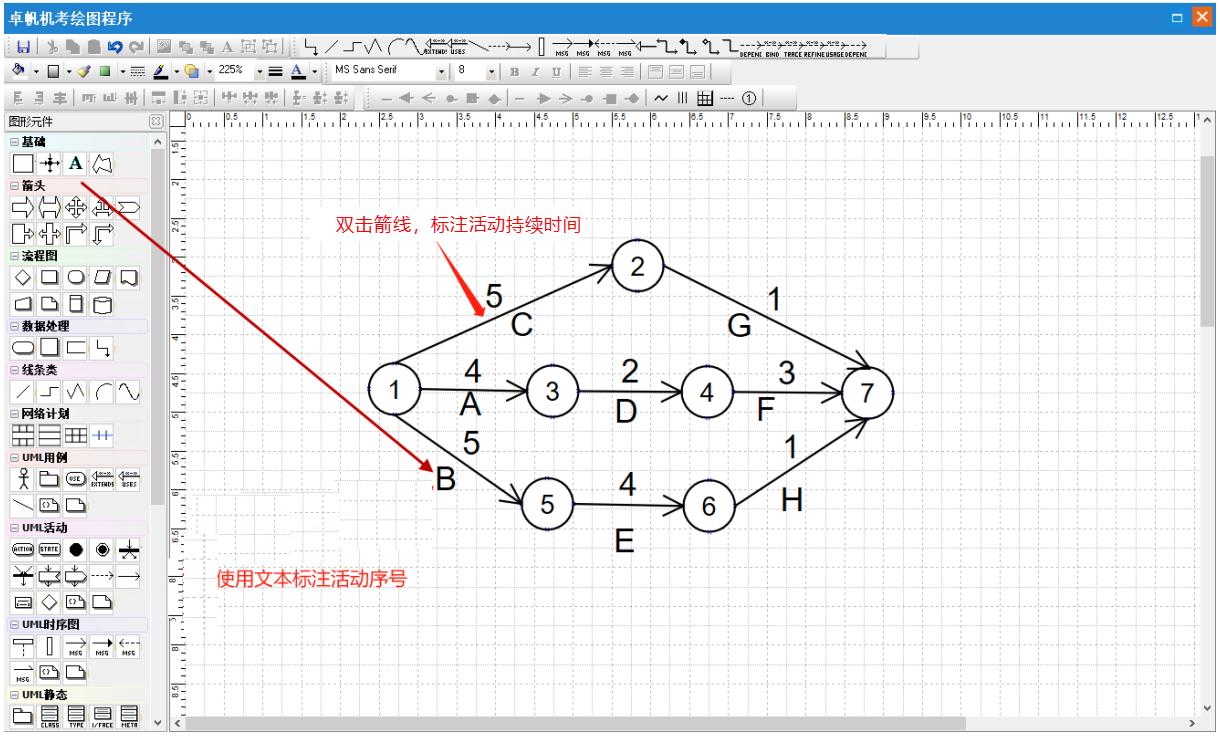Select the first grid shape in the 网络计划 section

(x=22, y=434)
